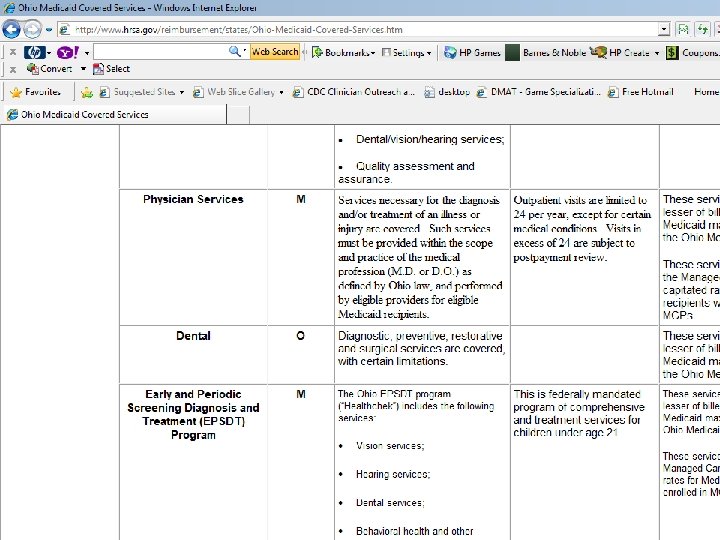Click the Add to Favorites bar icon
The width and height of the screenshot is (720, 540).
(86, 92)
